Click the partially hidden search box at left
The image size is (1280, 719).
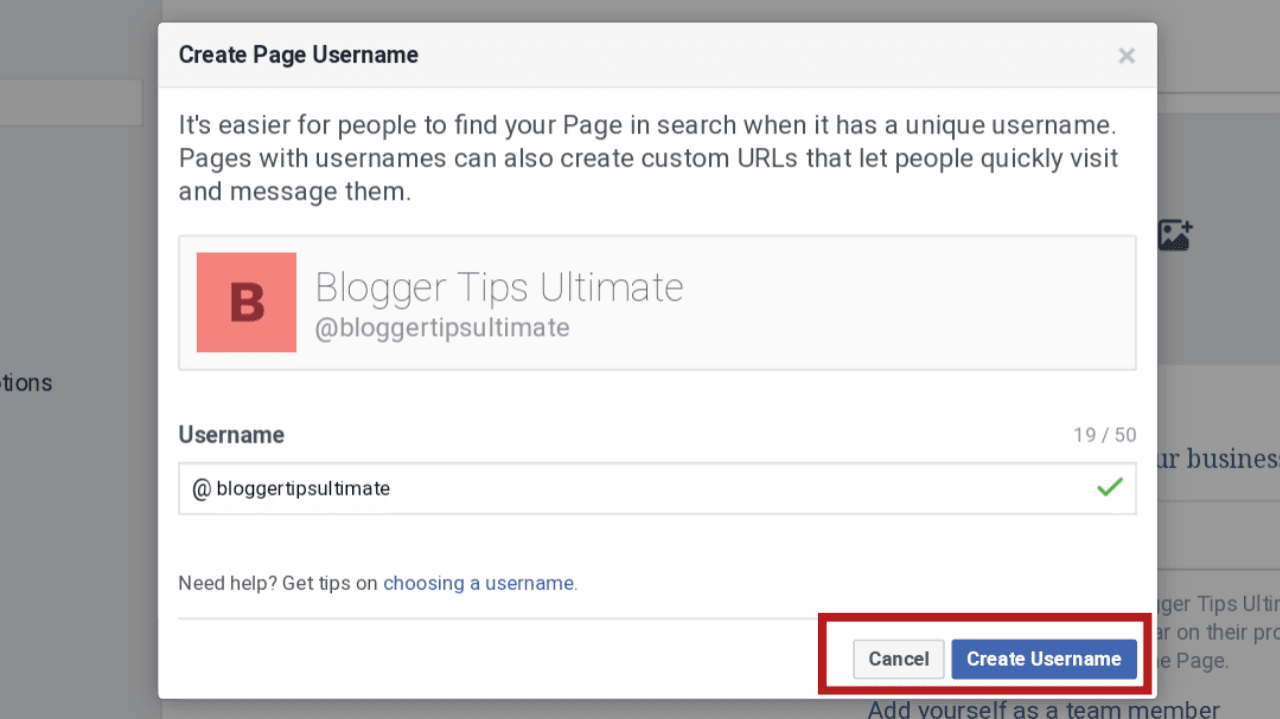point(70,103)
